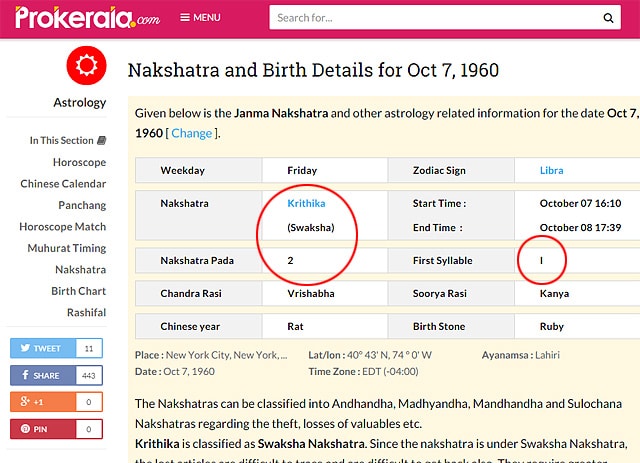640x463 pixels.
Task: Click the red Astrology sun icon
Action: (87, 65)
